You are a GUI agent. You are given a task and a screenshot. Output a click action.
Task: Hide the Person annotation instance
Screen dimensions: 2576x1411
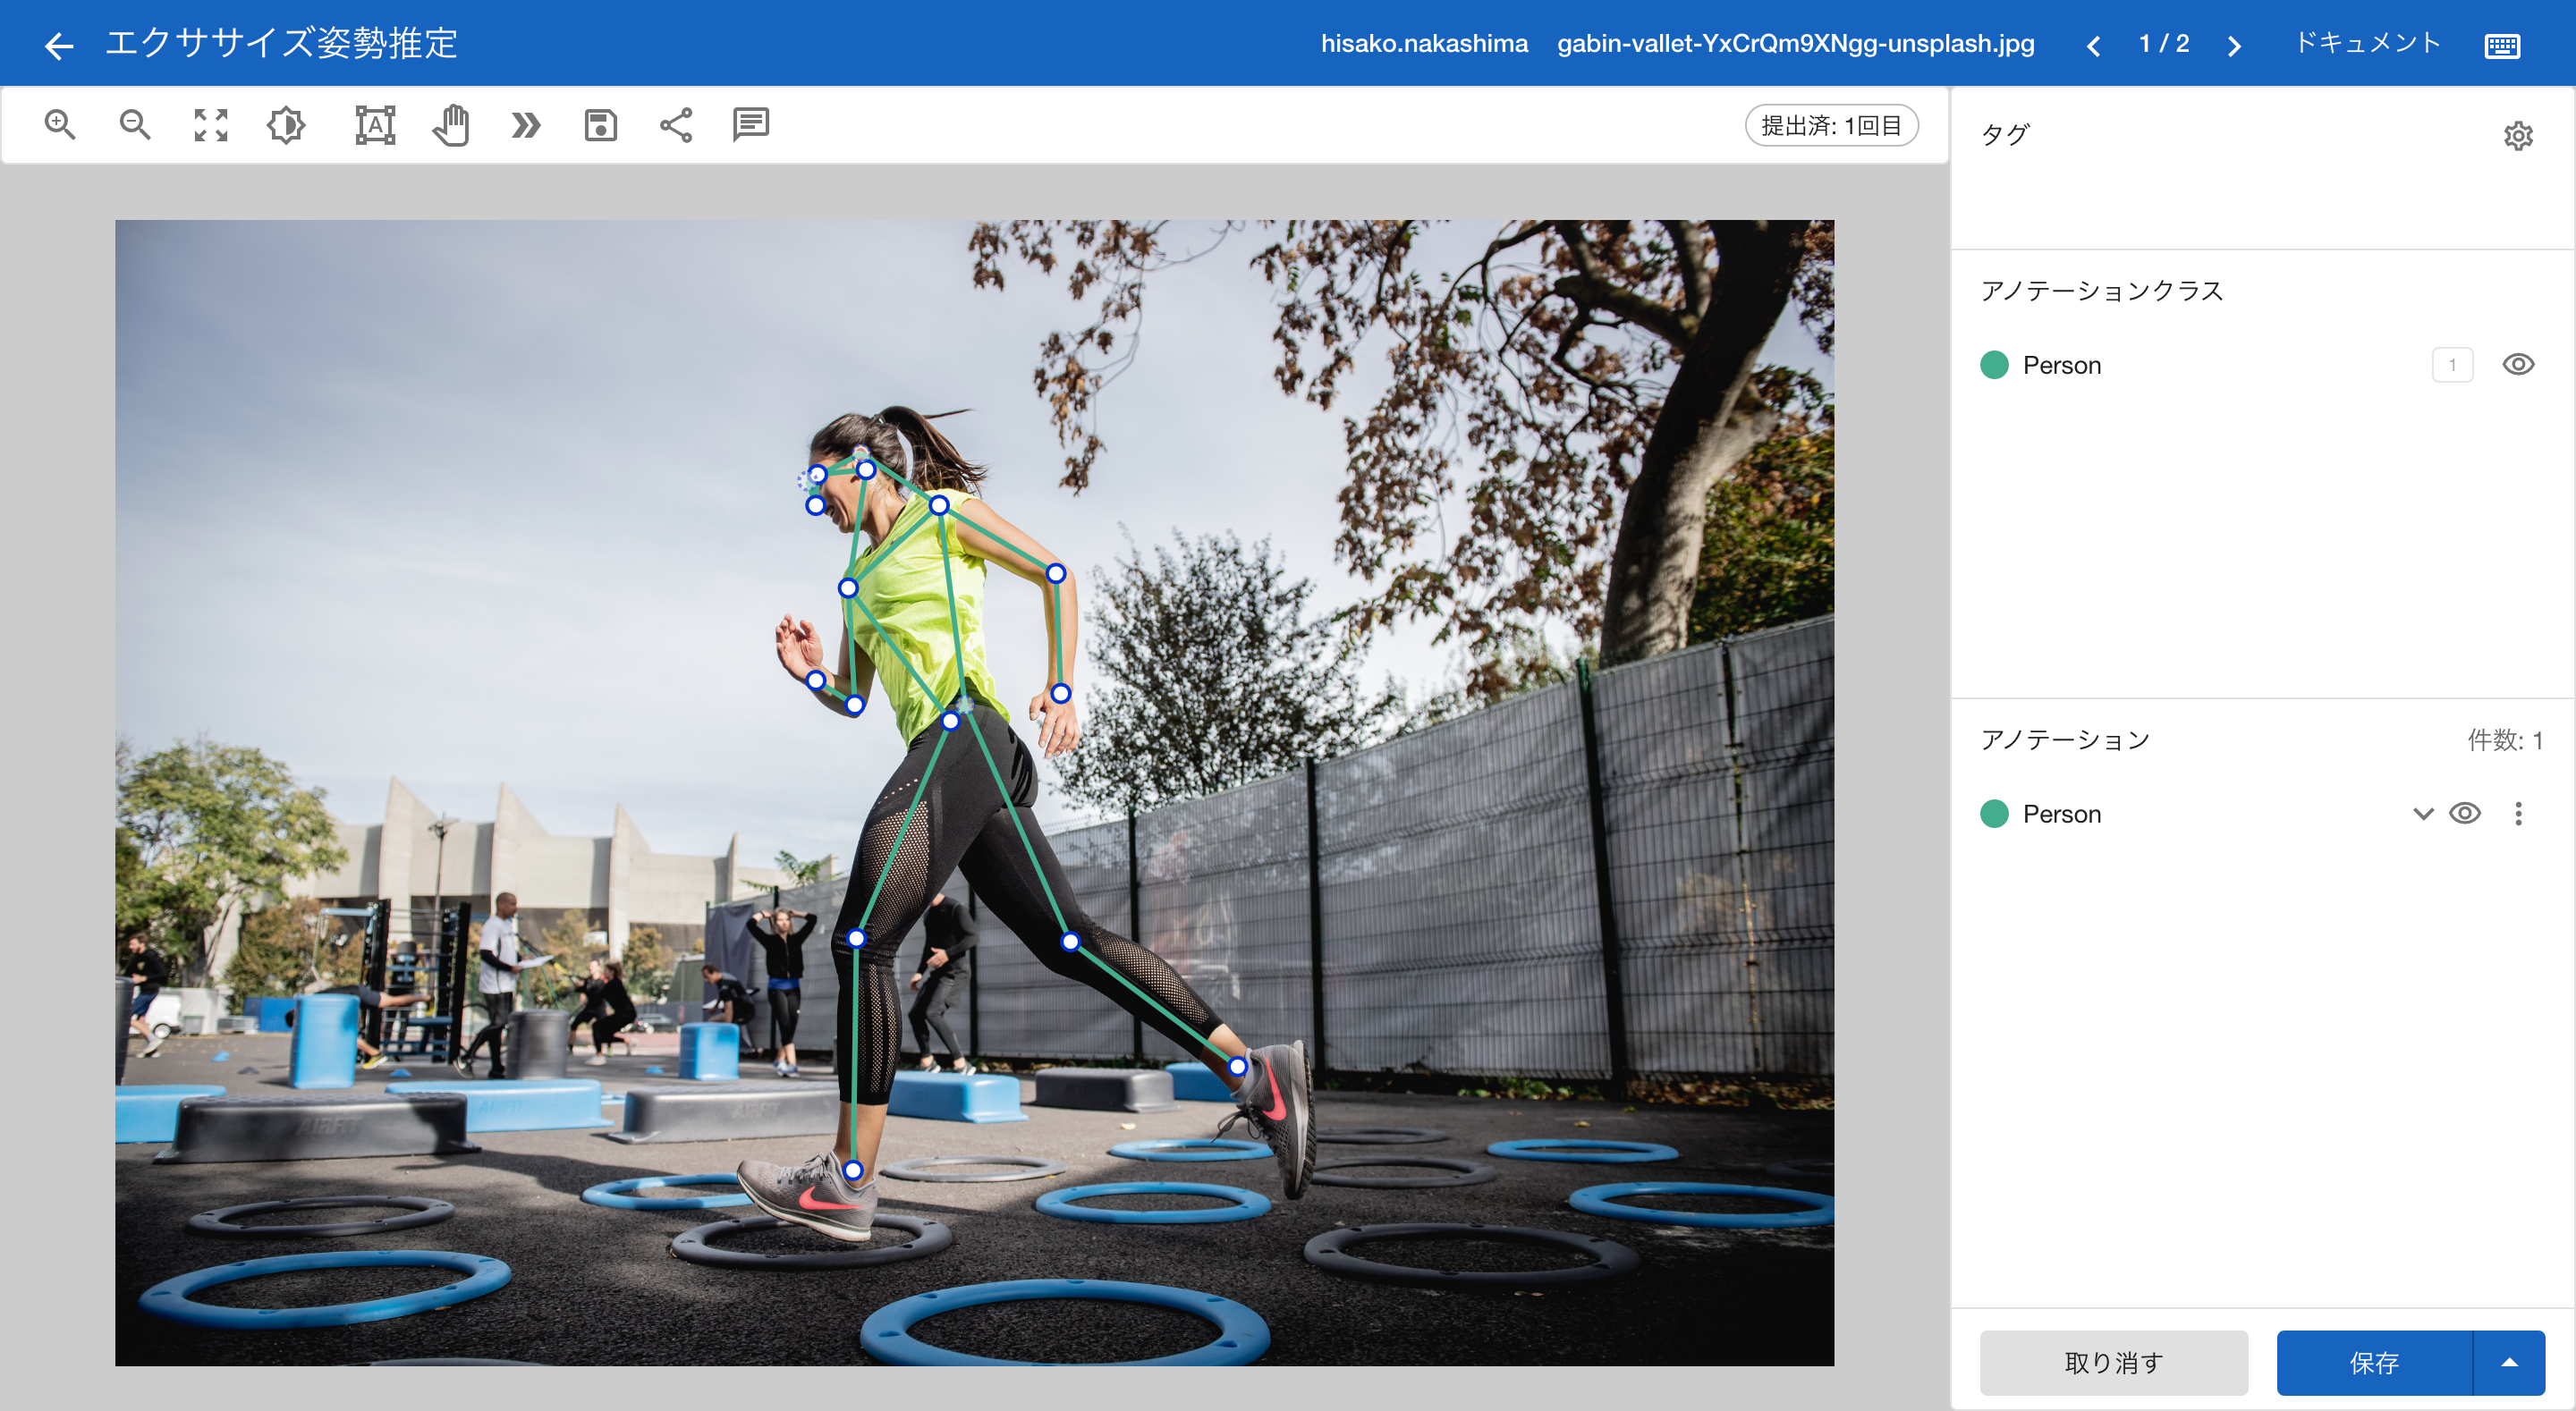click(x=2464, y=813)
